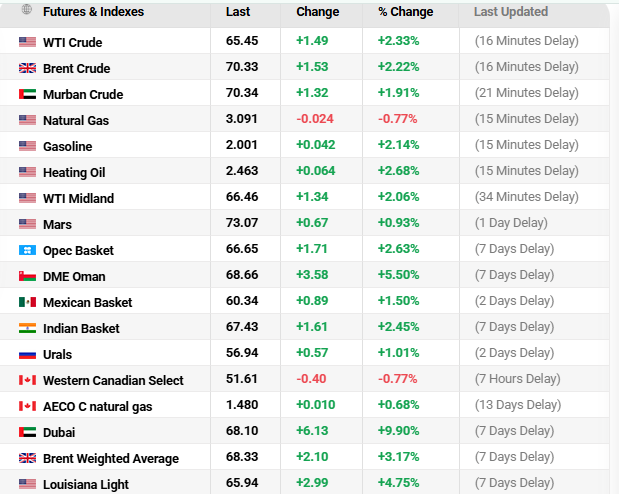Open the Murban Crude link

(83, 94)
